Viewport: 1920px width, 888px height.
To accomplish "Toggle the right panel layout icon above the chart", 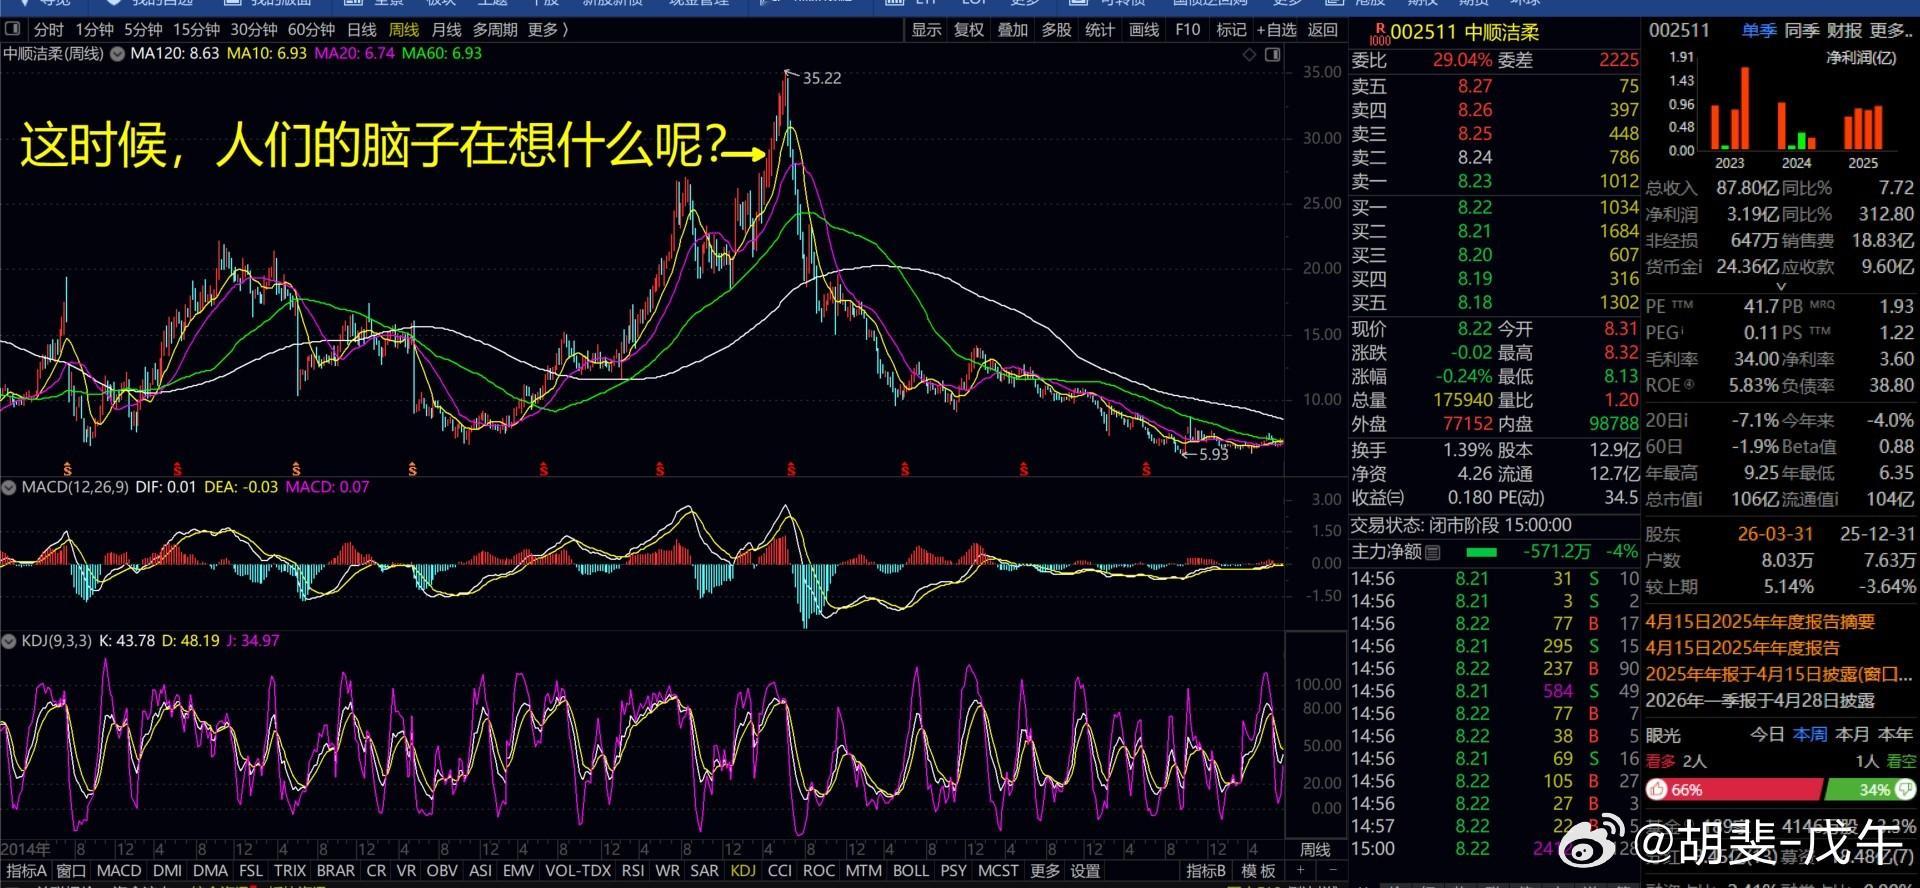I will [x=1272, y=54].
